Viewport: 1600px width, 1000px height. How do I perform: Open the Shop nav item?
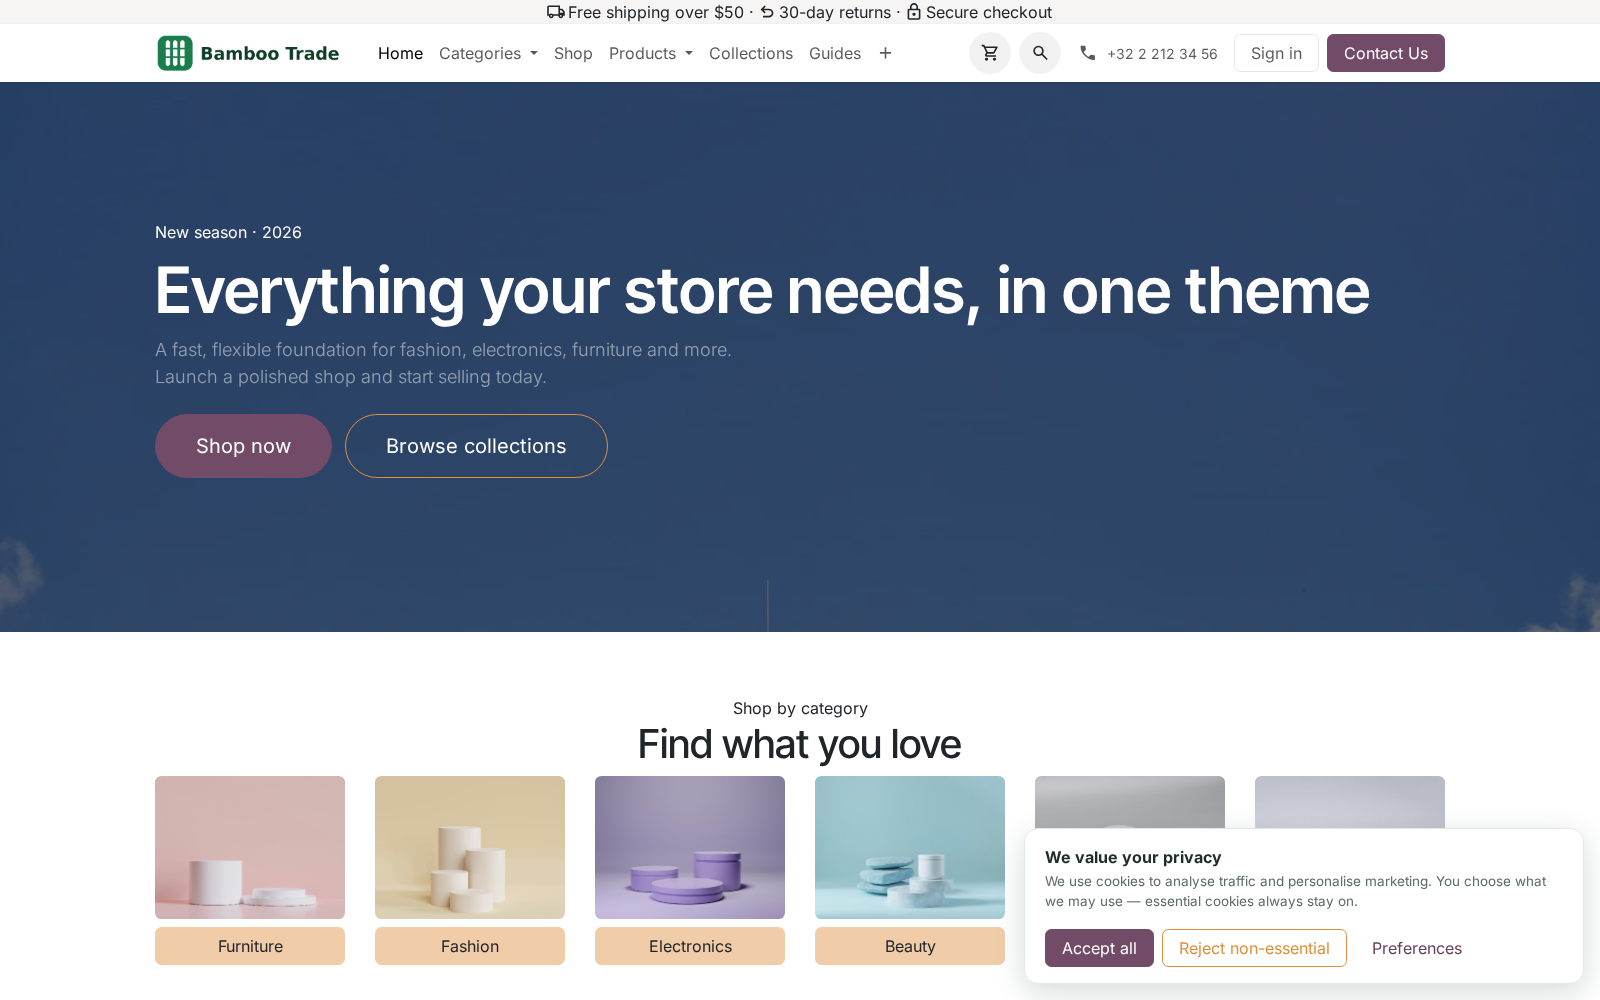573,53
